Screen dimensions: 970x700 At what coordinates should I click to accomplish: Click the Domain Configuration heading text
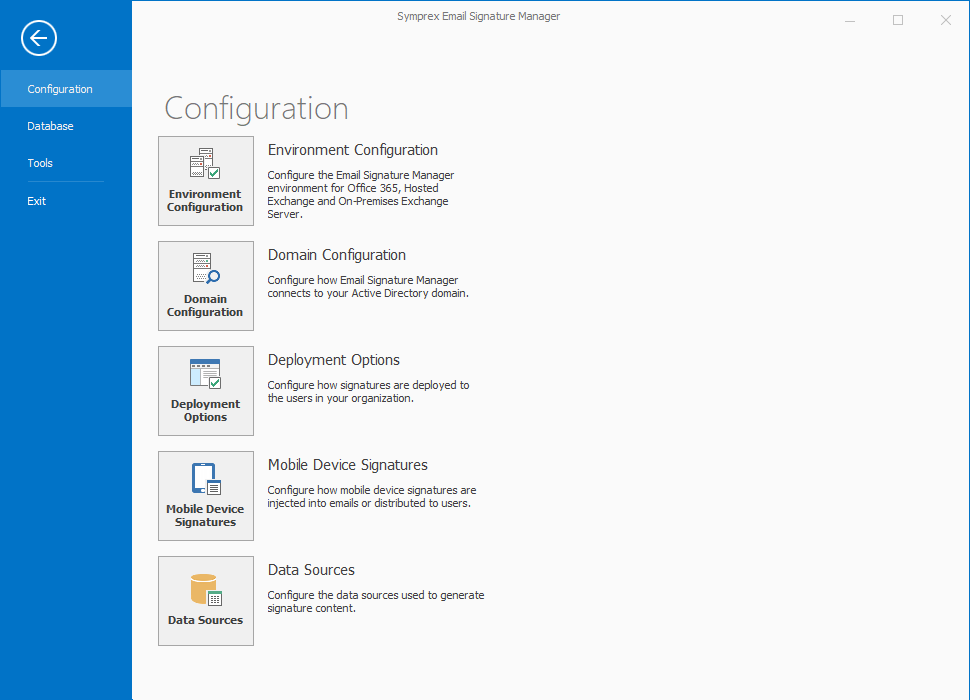point(337,255)
